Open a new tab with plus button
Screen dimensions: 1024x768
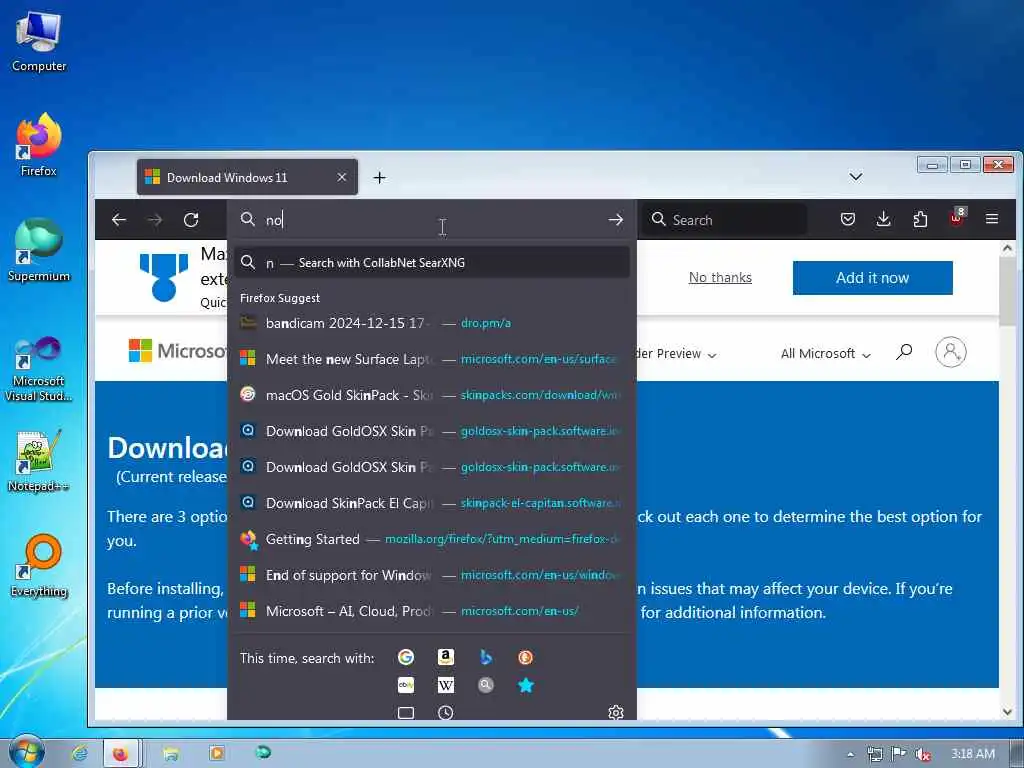click(x=379, y=178)
